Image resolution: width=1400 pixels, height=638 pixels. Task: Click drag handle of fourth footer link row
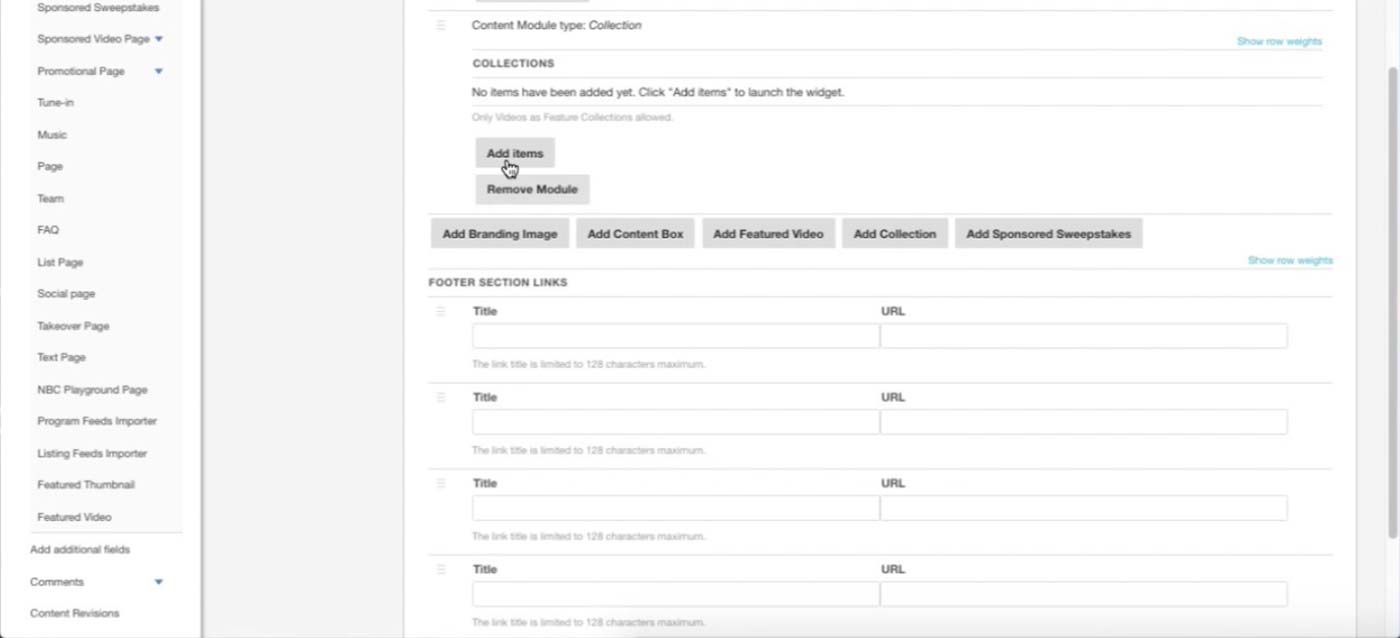pos(441,570)
